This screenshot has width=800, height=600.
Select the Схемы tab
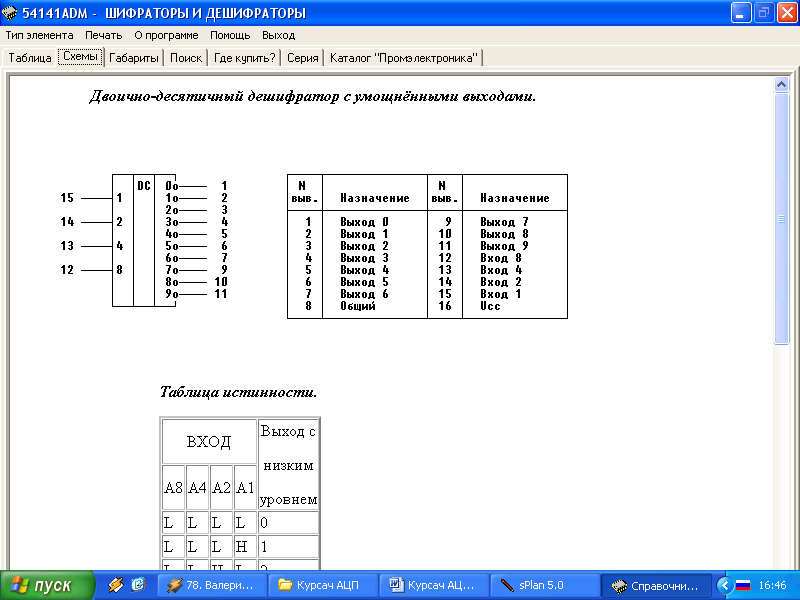click(81, 57)
